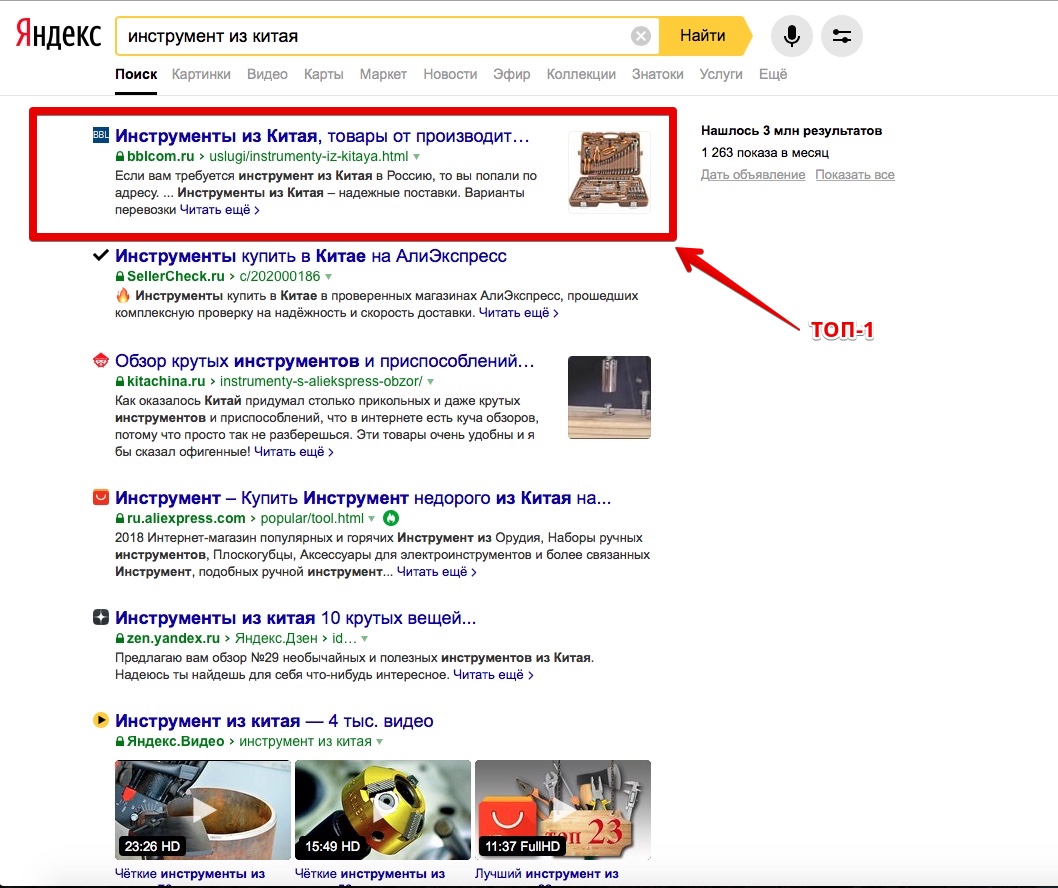Click Читать ещё in the kitachina snippet
The image size is (1058, 888).
pyautogui.click(x=294, y=452)
